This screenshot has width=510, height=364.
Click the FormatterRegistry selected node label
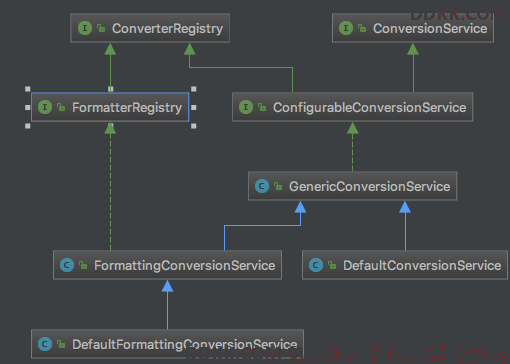[x=127, y=107]
